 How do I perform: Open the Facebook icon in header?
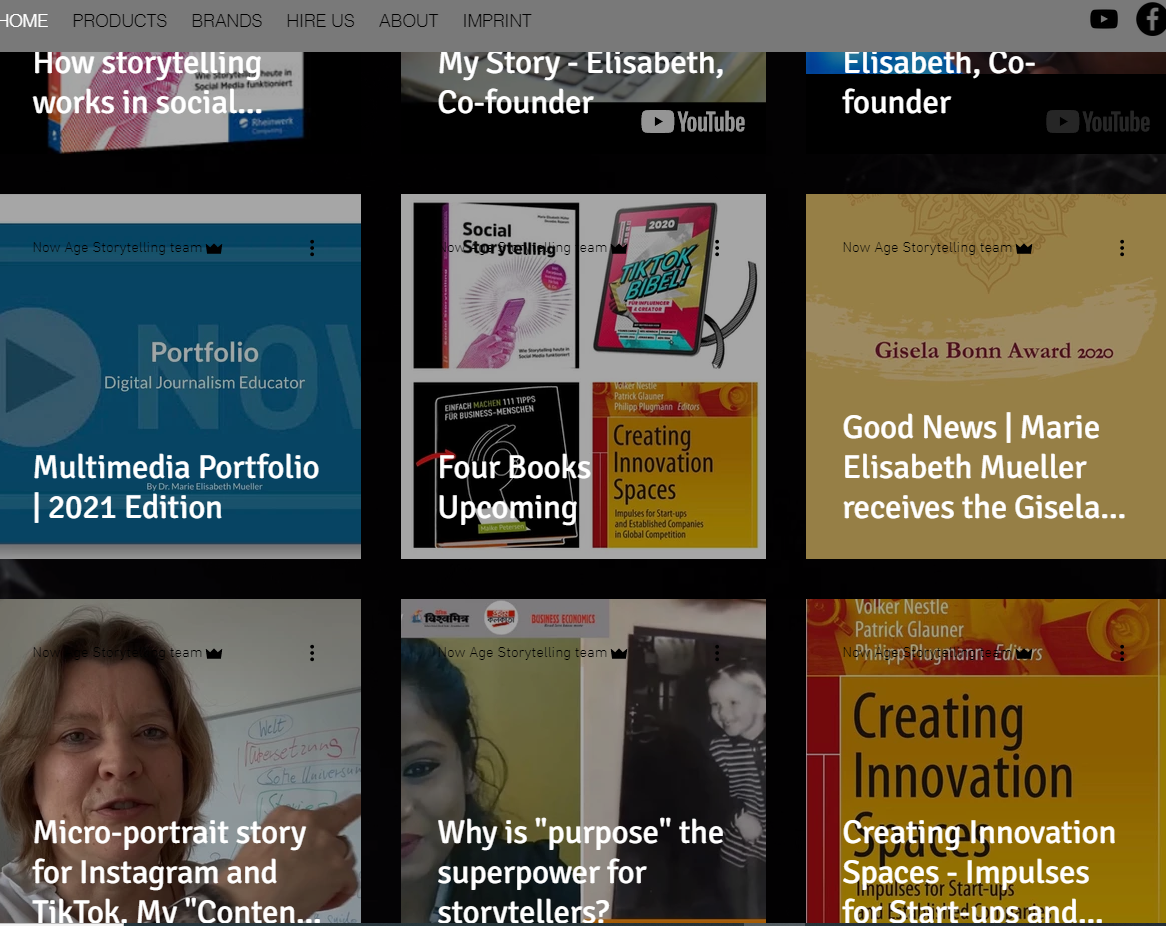[x=1150, y=19]
